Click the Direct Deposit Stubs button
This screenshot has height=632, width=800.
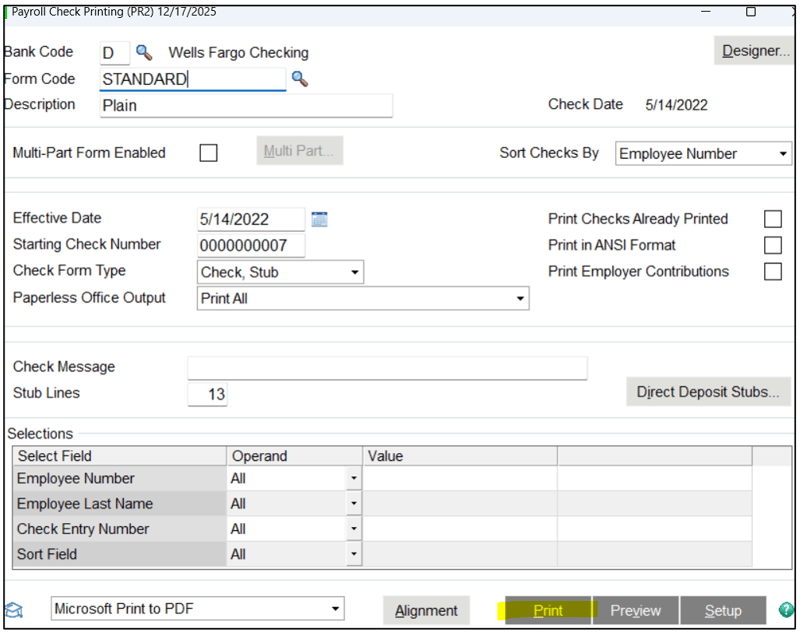pos(708,392)
